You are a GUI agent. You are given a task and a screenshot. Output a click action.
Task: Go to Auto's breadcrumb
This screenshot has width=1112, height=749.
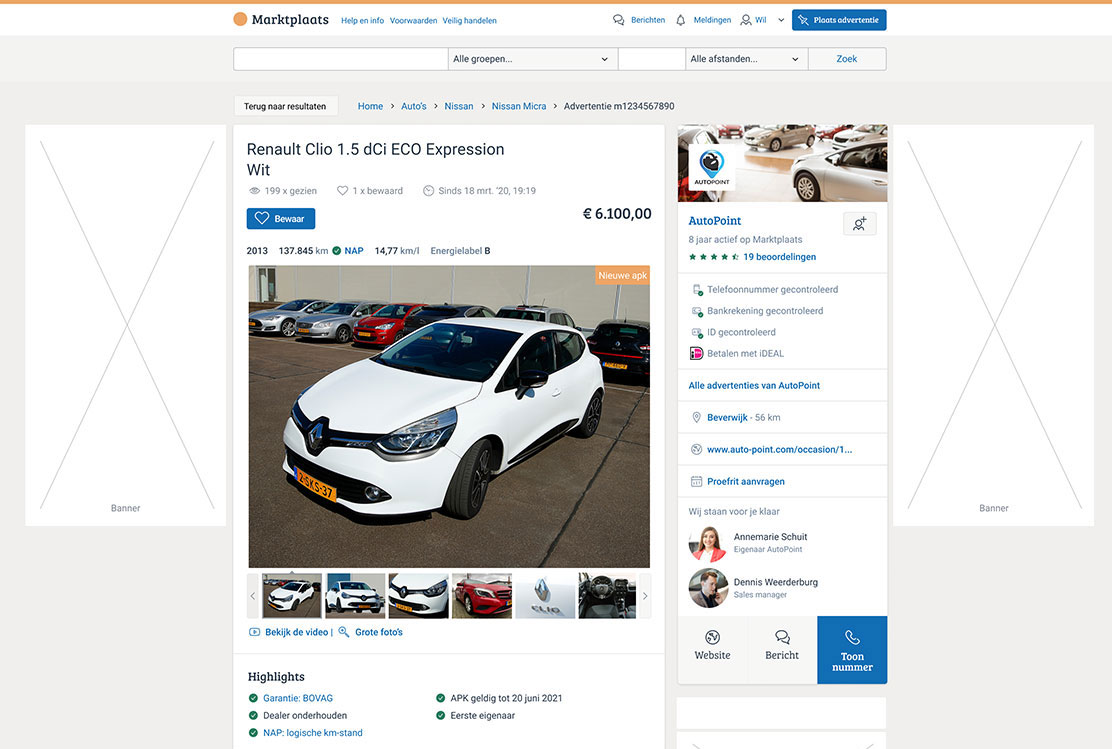click(413, 106)
